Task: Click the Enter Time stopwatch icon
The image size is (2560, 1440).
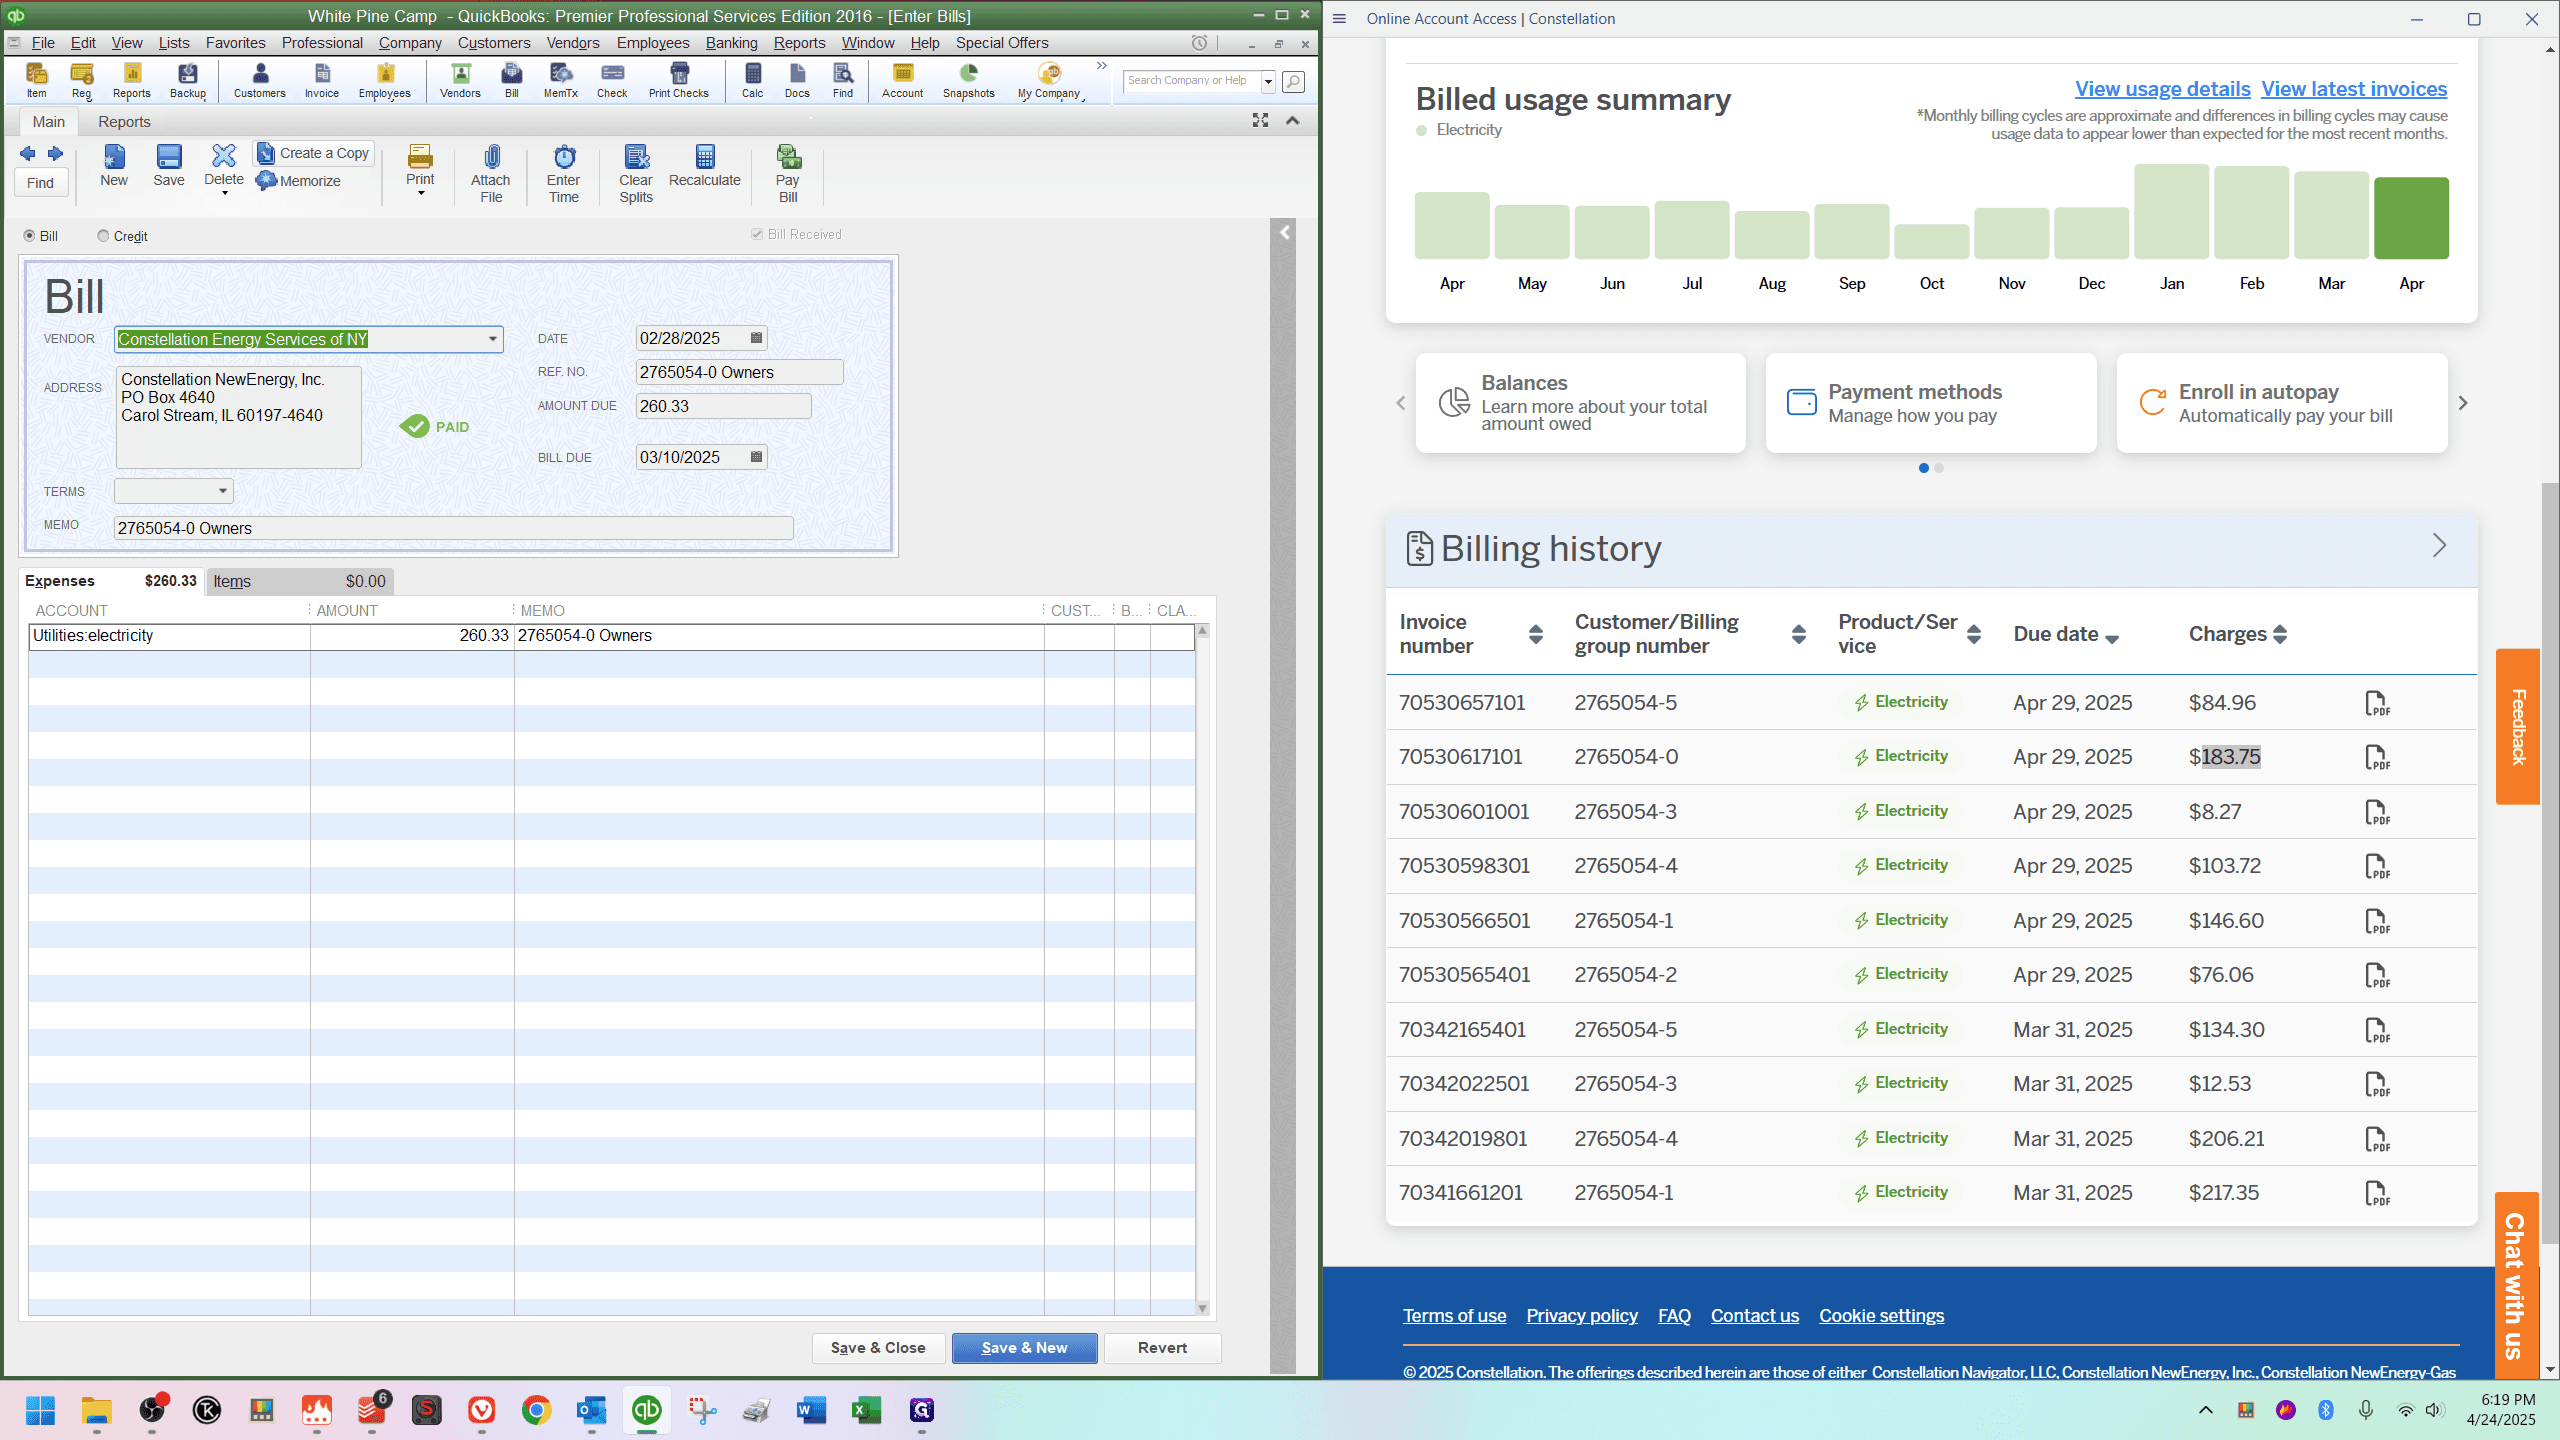Action: click(x=563, y=173)
